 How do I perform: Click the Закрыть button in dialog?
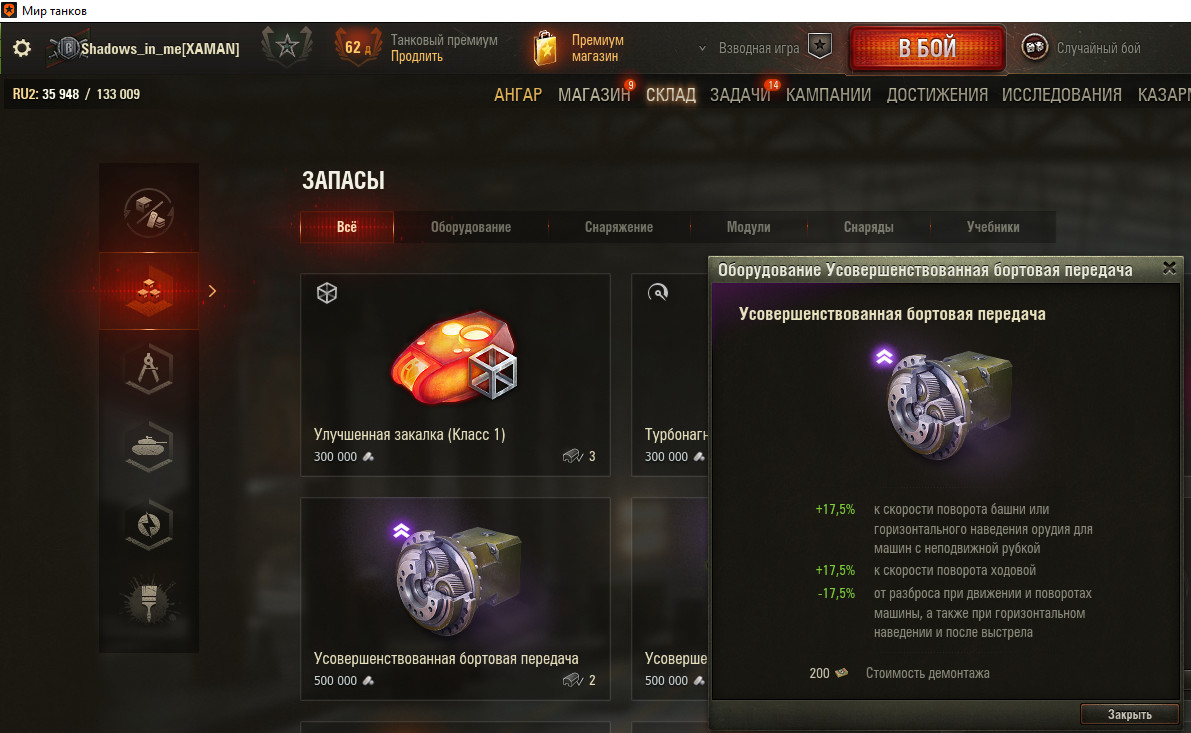click(1129, 714)
